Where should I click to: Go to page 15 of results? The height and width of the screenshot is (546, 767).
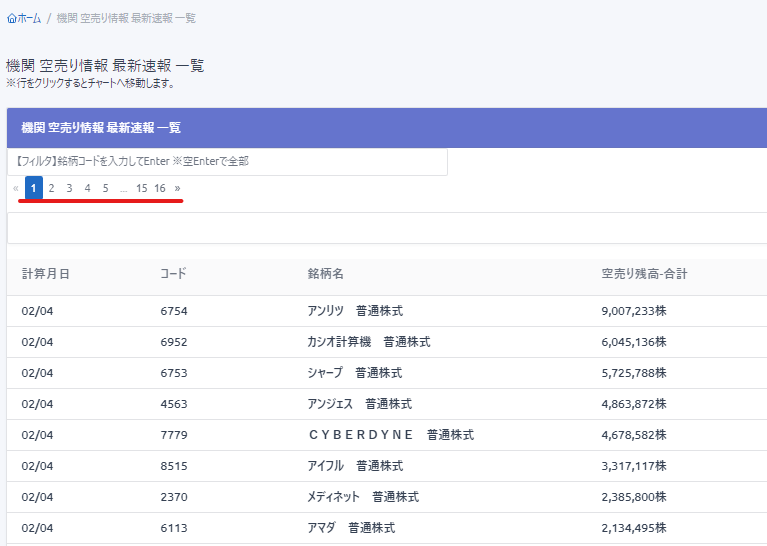142,188
